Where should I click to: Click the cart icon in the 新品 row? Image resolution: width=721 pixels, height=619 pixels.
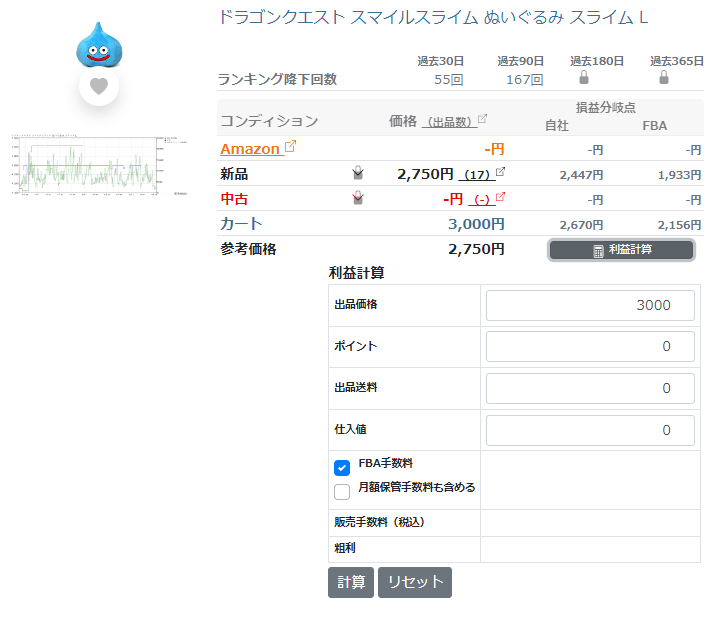pyautogui.click(x=358, y=173)
